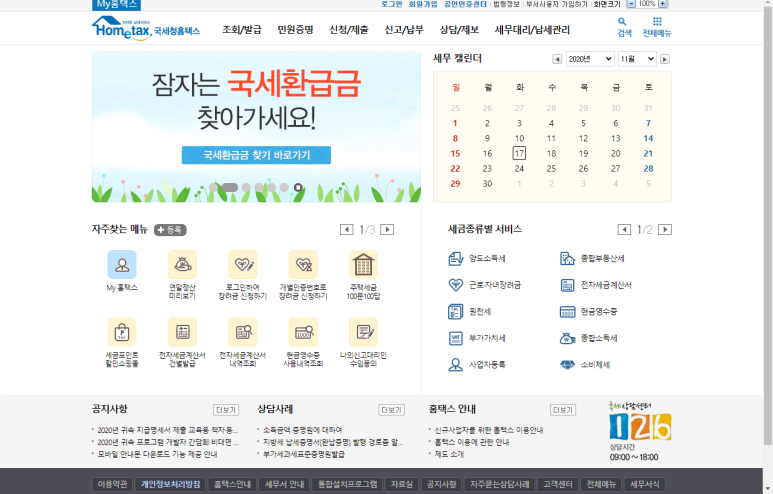This screenshot has height=494, width=773.
Task: Open 상담/제보 menu
Action: (x=459, y=30)
